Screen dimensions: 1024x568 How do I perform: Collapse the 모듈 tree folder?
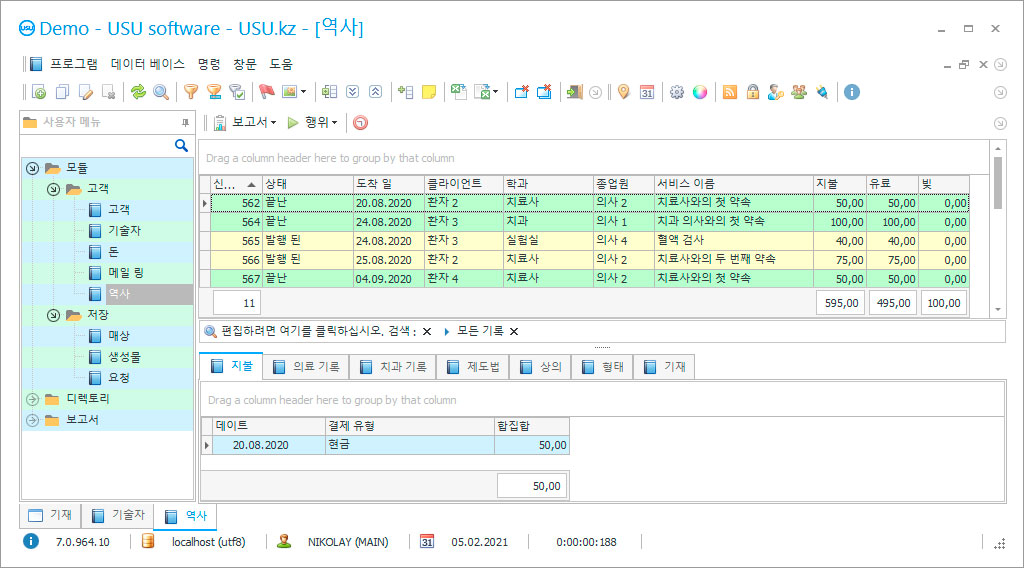click(32, 168)
